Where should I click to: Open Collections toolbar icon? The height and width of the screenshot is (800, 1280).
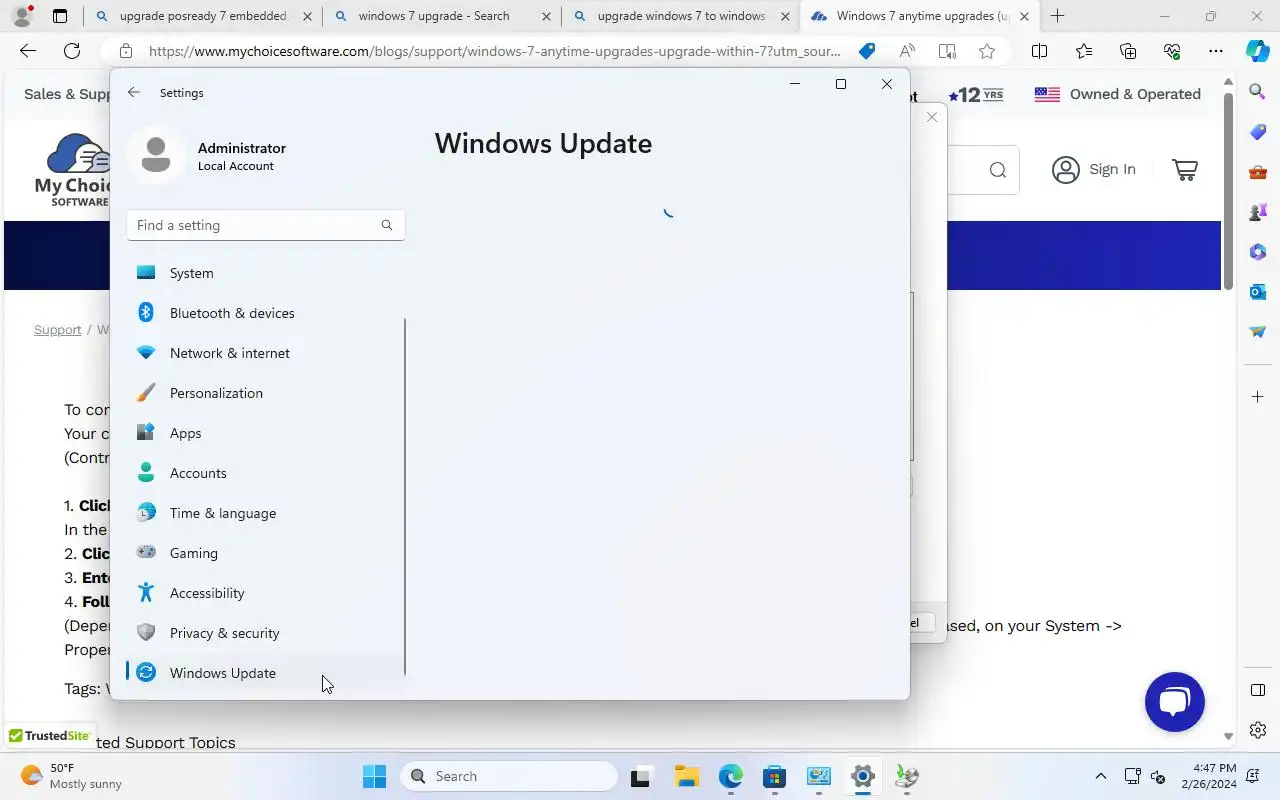tap(1128, 51)
